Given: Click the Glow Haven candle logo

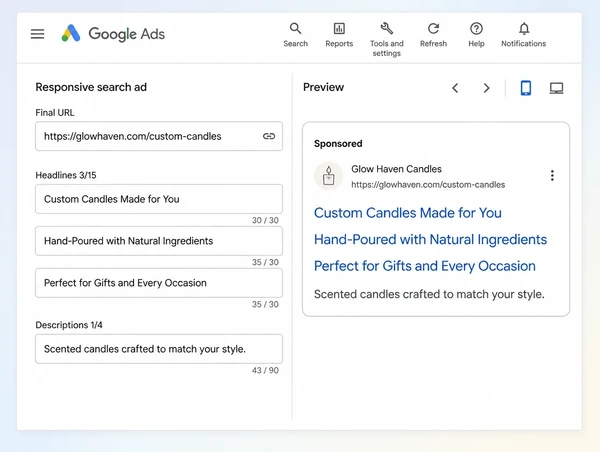Looking at the screenshot, I should (x=328, y=176).
